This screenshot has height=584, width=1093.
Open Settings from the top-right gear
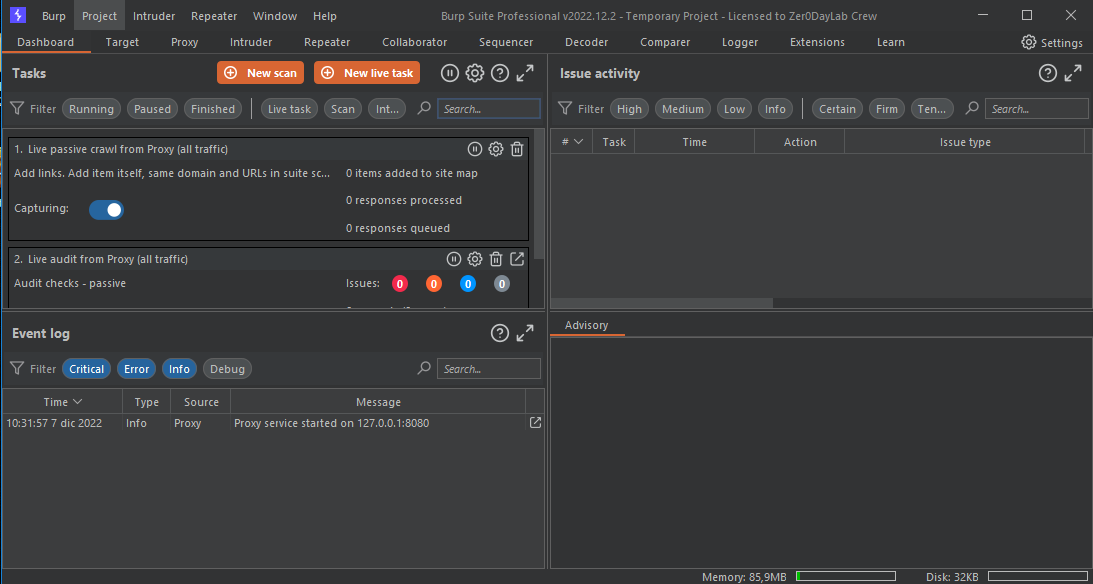pyautogui.click(x=1052, y=43)
